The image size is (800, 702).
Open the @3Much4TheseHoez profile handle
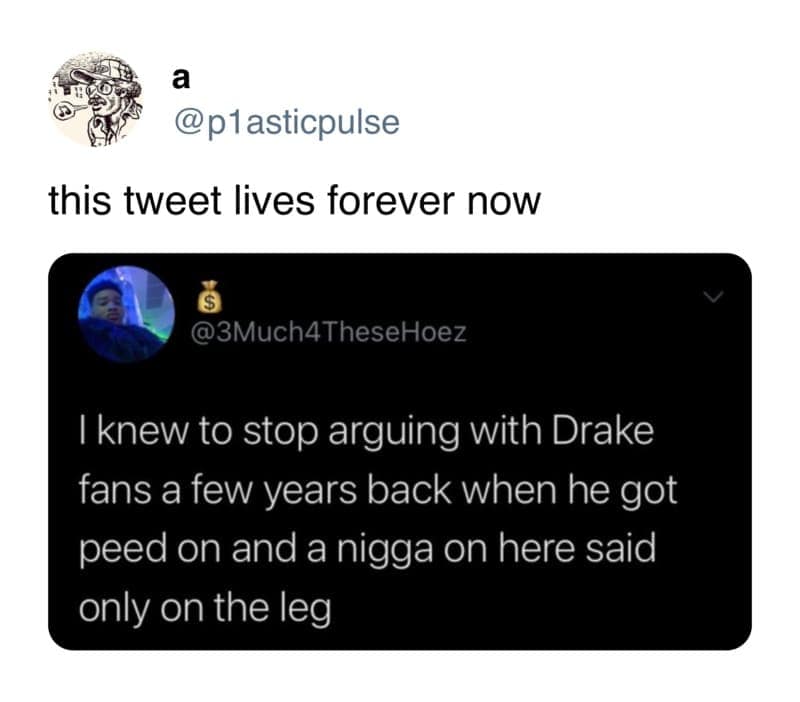pos(329,333)
